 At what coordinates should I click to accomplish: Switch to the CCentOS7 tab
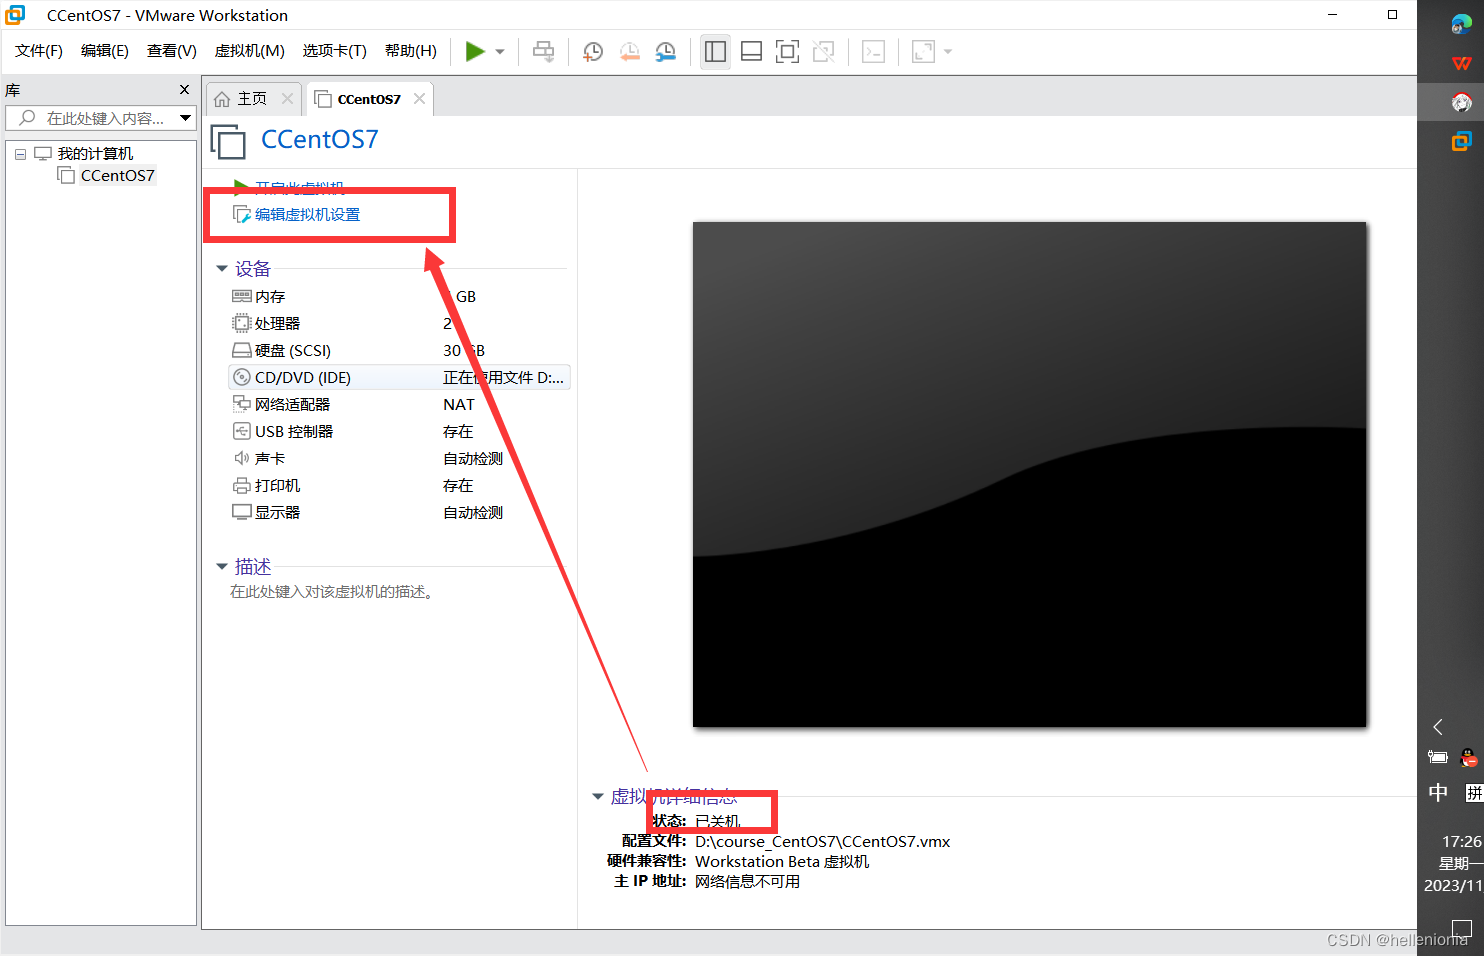(369, 99)
